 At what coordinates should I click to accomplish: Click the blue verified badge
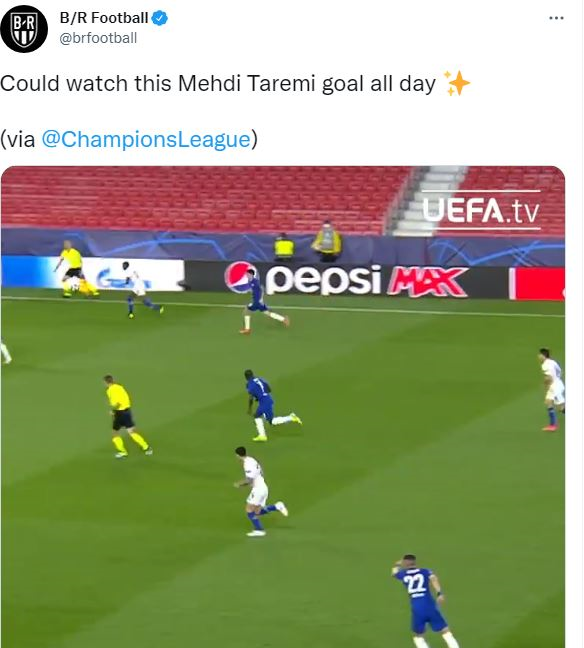[x=160, y=18]
